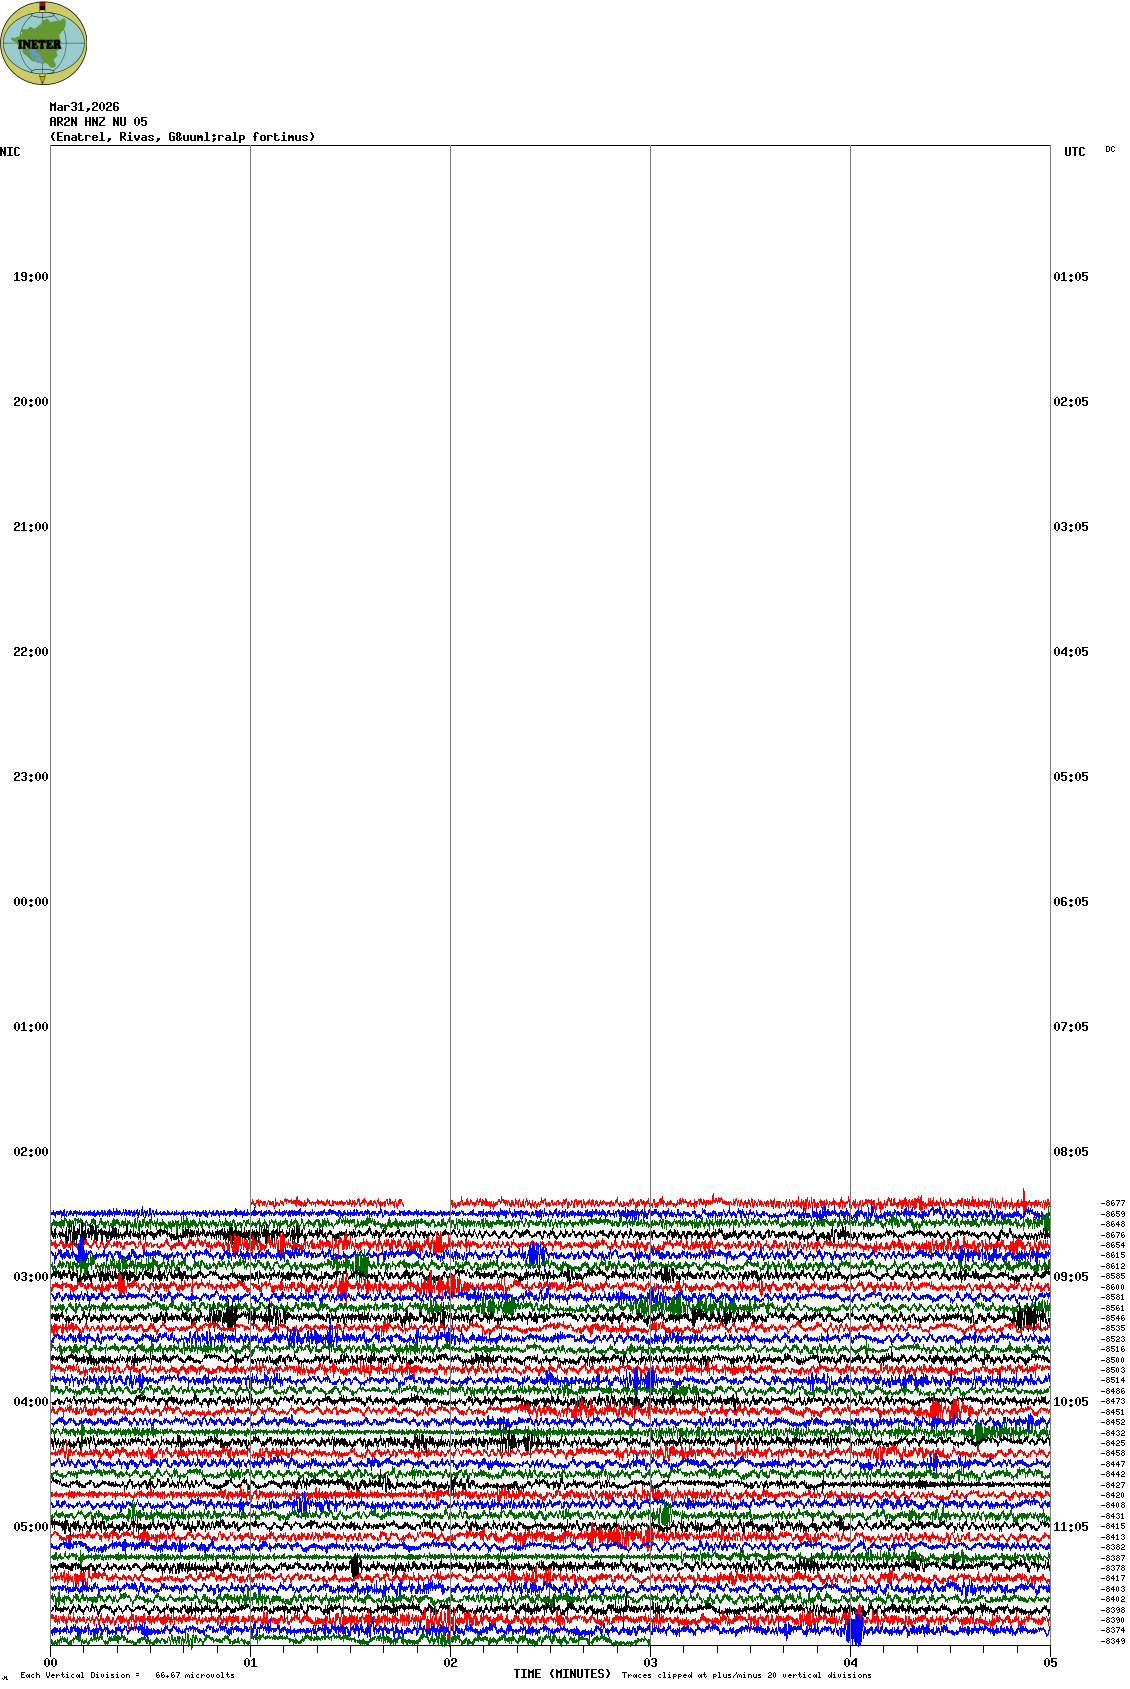This screenshot has height=1689, width=1130.
Task: Click the INETER logo
Action: pyautogui.click(x=44, y=43)
